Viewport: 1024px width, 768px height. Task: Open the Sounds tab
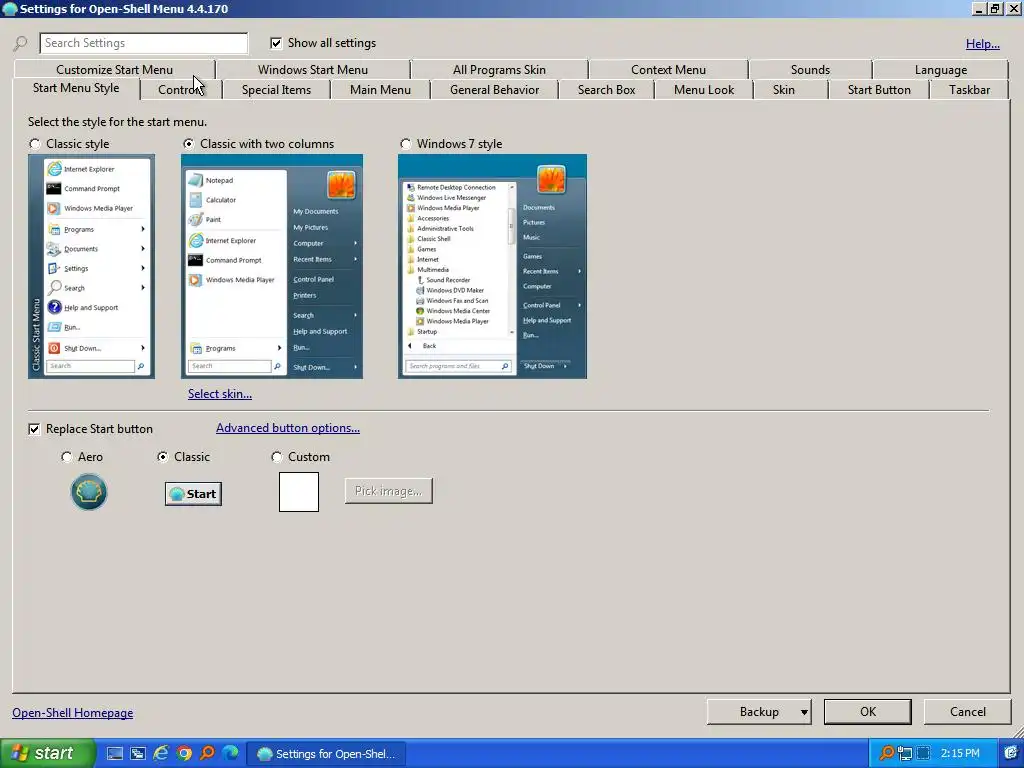pos(810,70)
